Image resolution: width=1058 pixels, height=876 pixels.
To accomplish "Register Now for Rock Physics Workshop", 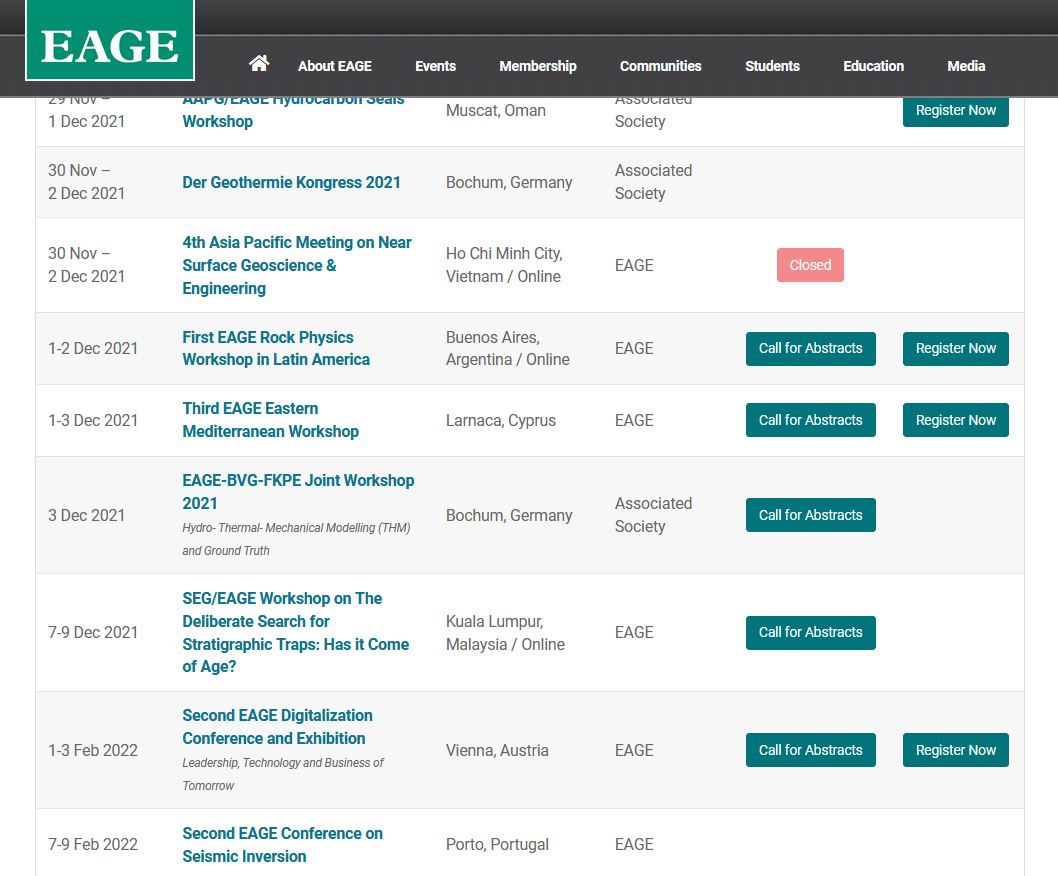I will coord(955,348).
